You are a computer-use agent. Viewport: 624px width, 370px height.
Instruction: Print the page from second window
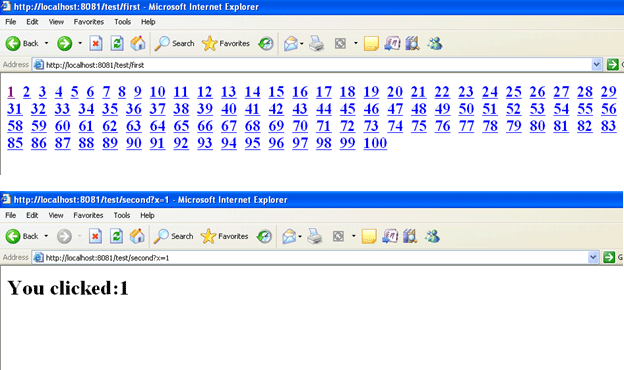point(315,236)
